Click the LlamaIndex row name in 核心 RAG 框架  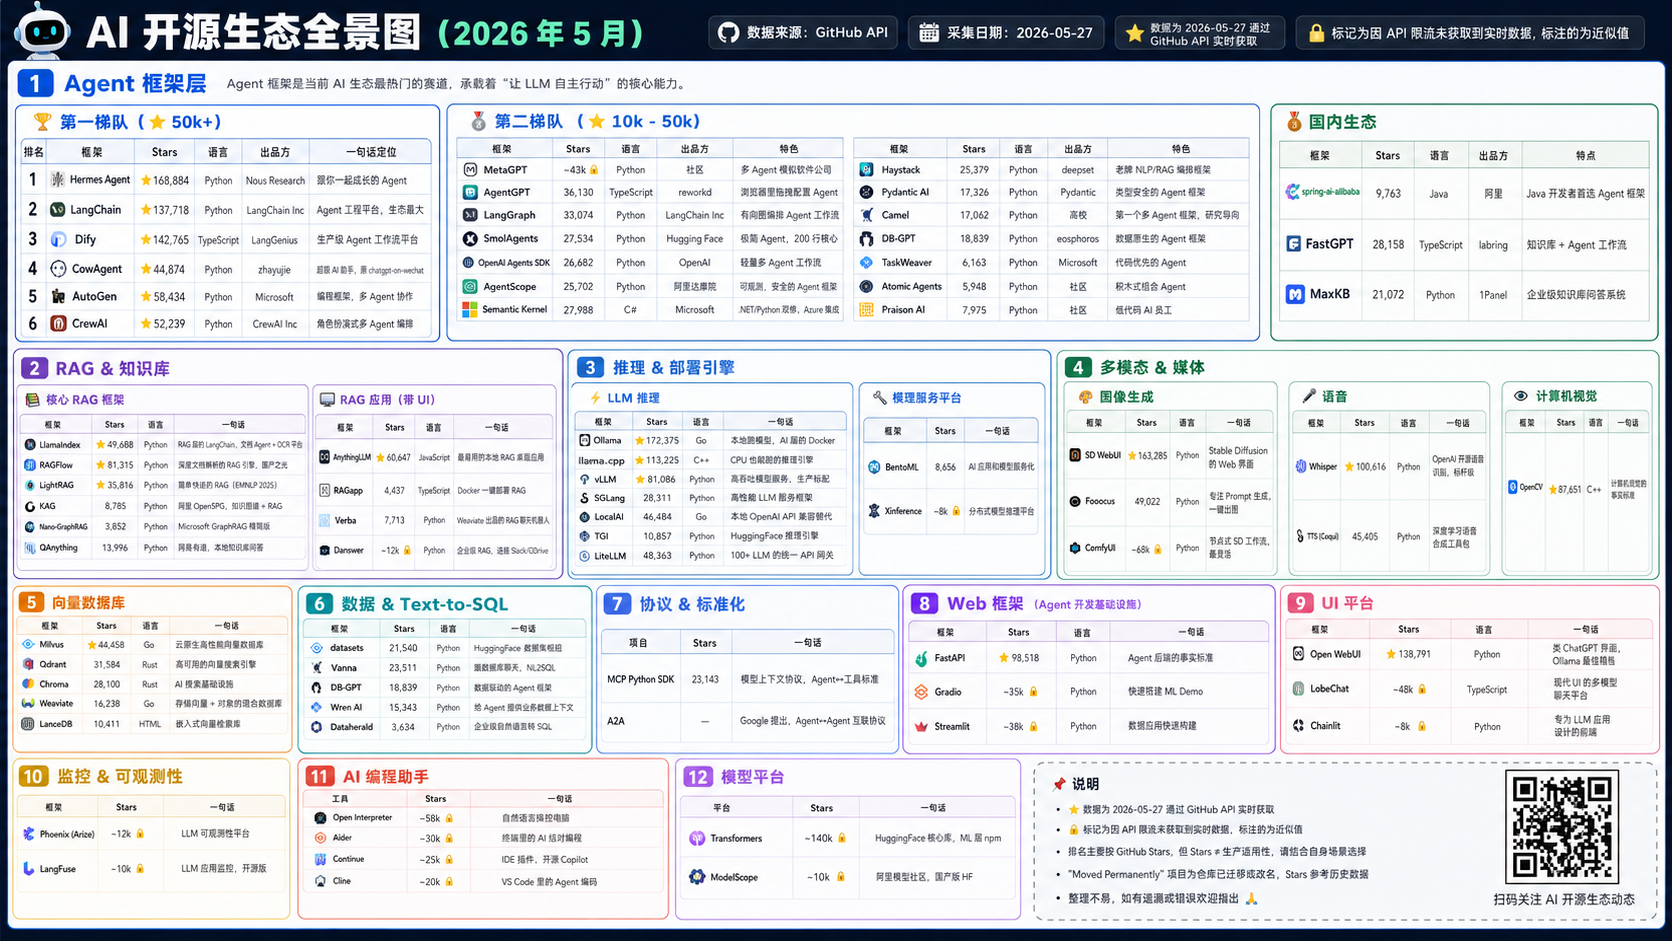coord(60,445)
